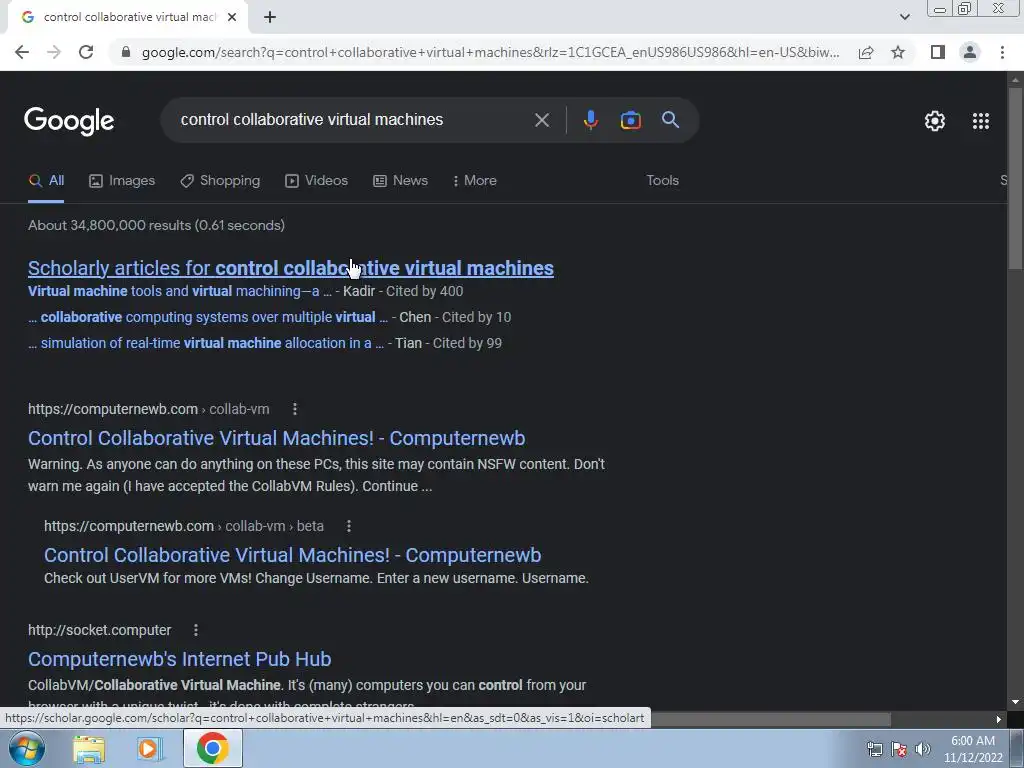Switch to the Images tab
This screenshot has width=1024, height=768.
(x=122, y=181)
